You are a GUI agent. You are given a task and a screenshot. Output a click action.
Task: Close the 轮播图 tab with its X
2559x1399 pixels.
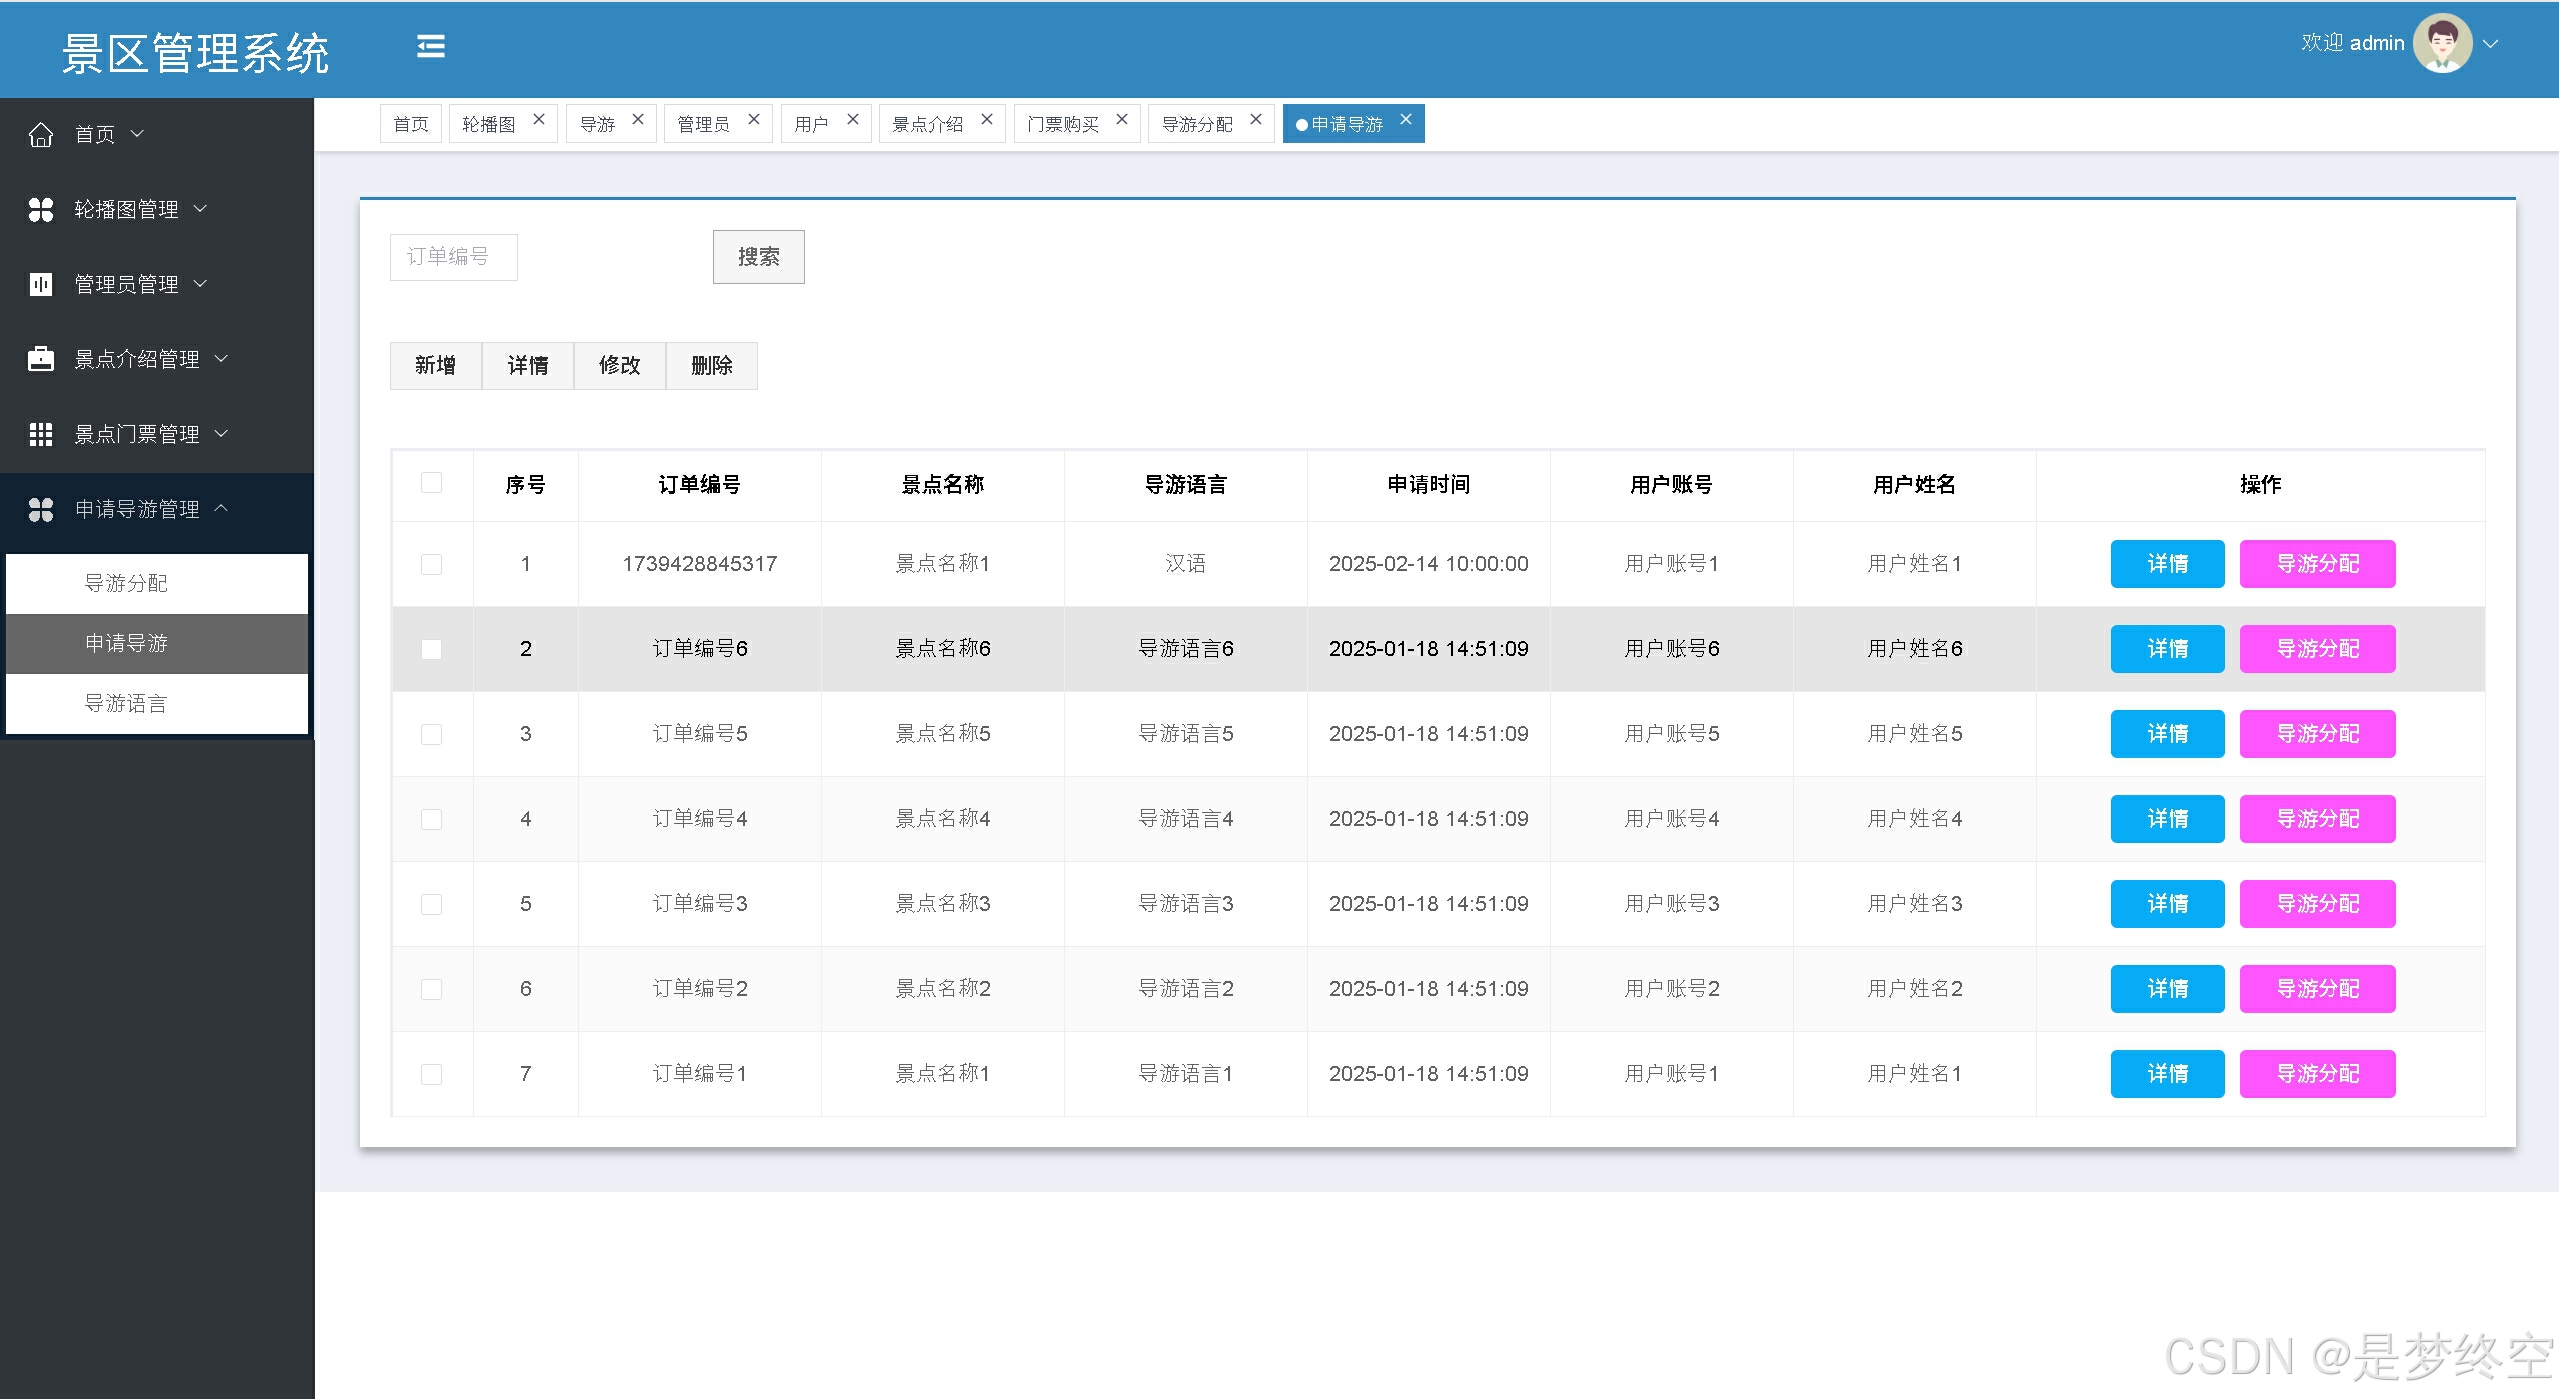pyautogui.click(x=539, y=119)
